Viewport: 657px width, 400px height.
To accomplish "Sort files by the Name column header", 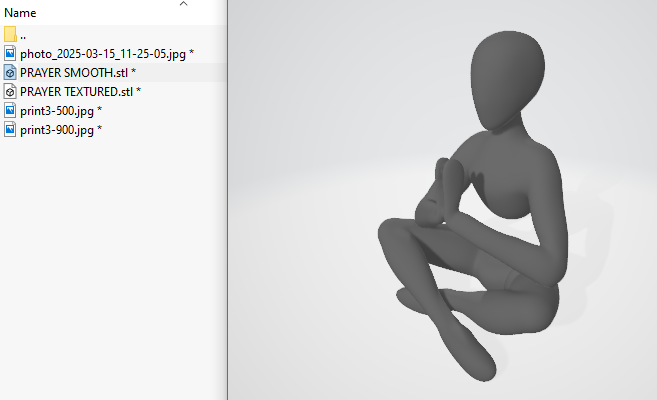I will 20,13.
